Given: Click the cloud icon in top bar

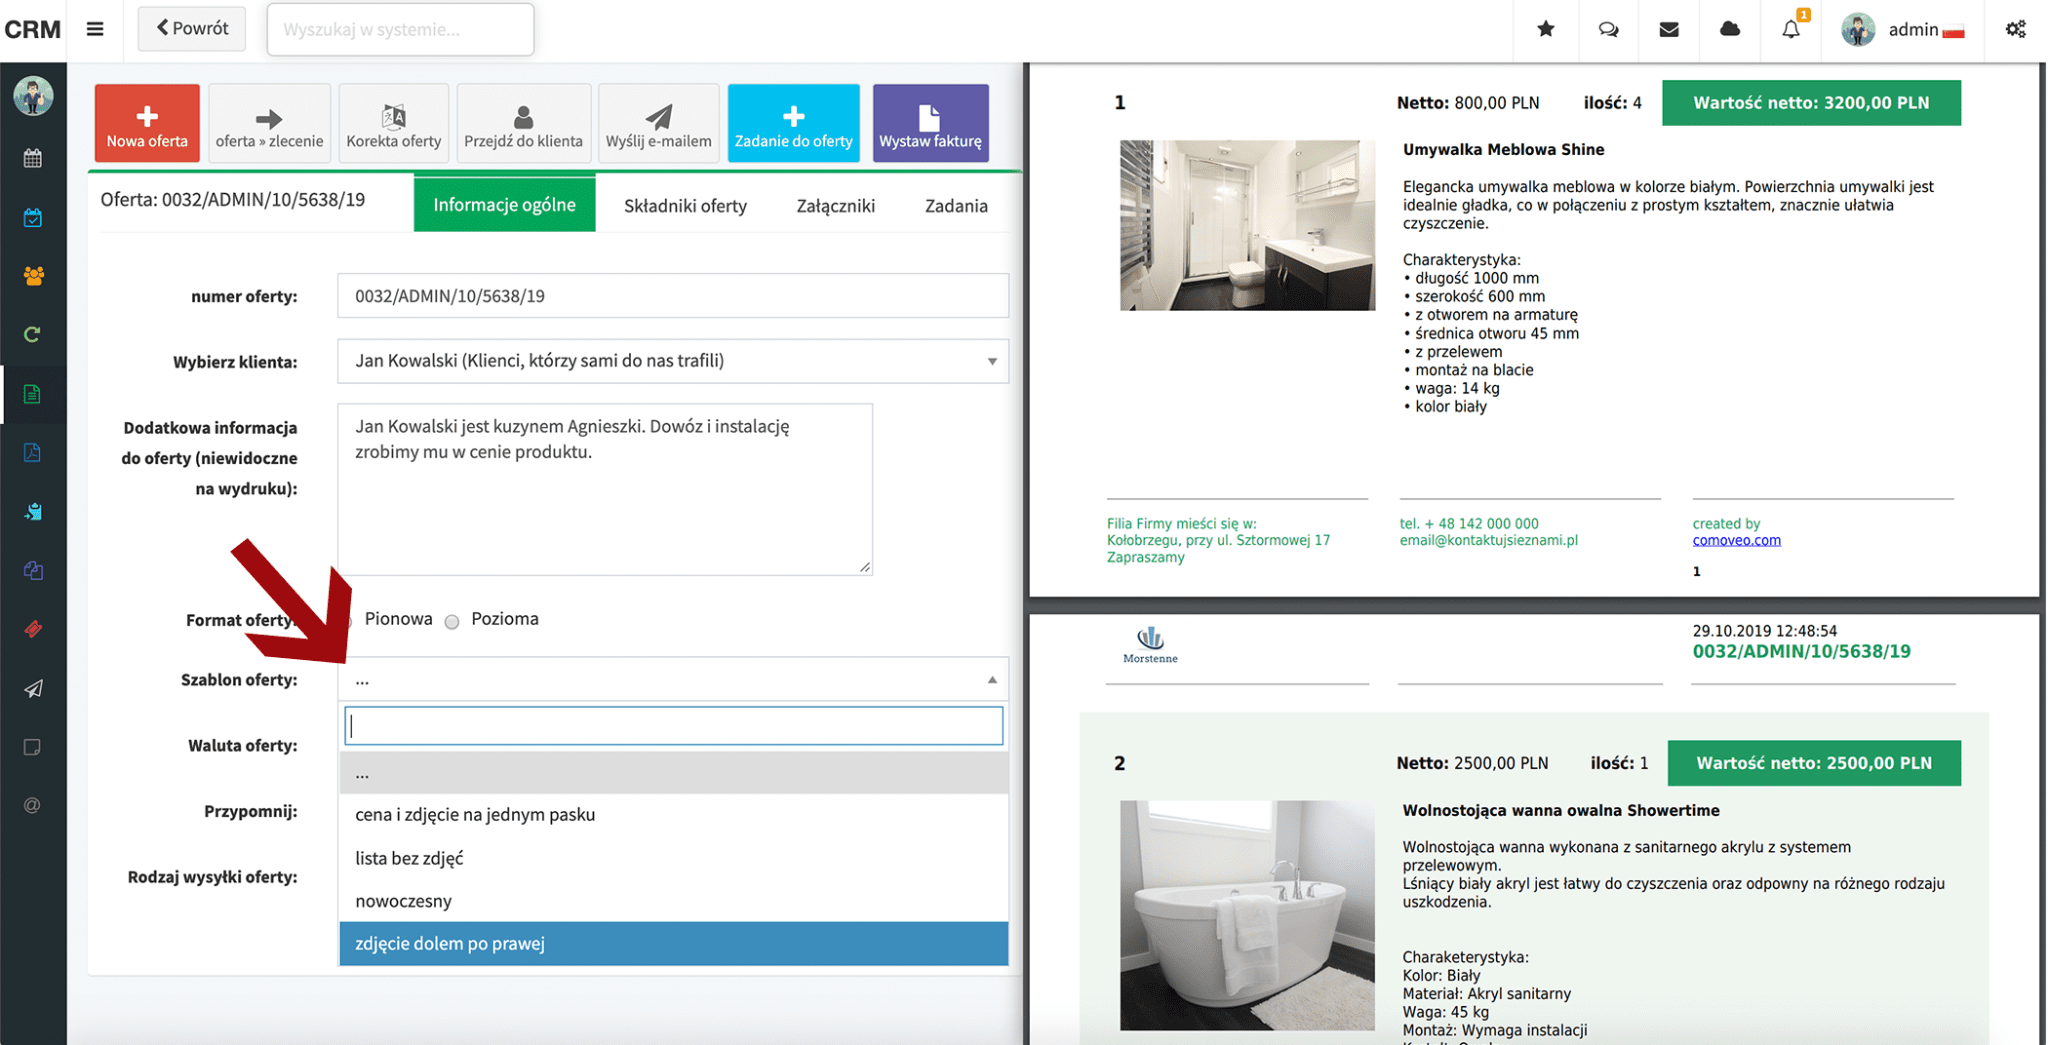Looking at the screenshot, I should [1730, 29].
